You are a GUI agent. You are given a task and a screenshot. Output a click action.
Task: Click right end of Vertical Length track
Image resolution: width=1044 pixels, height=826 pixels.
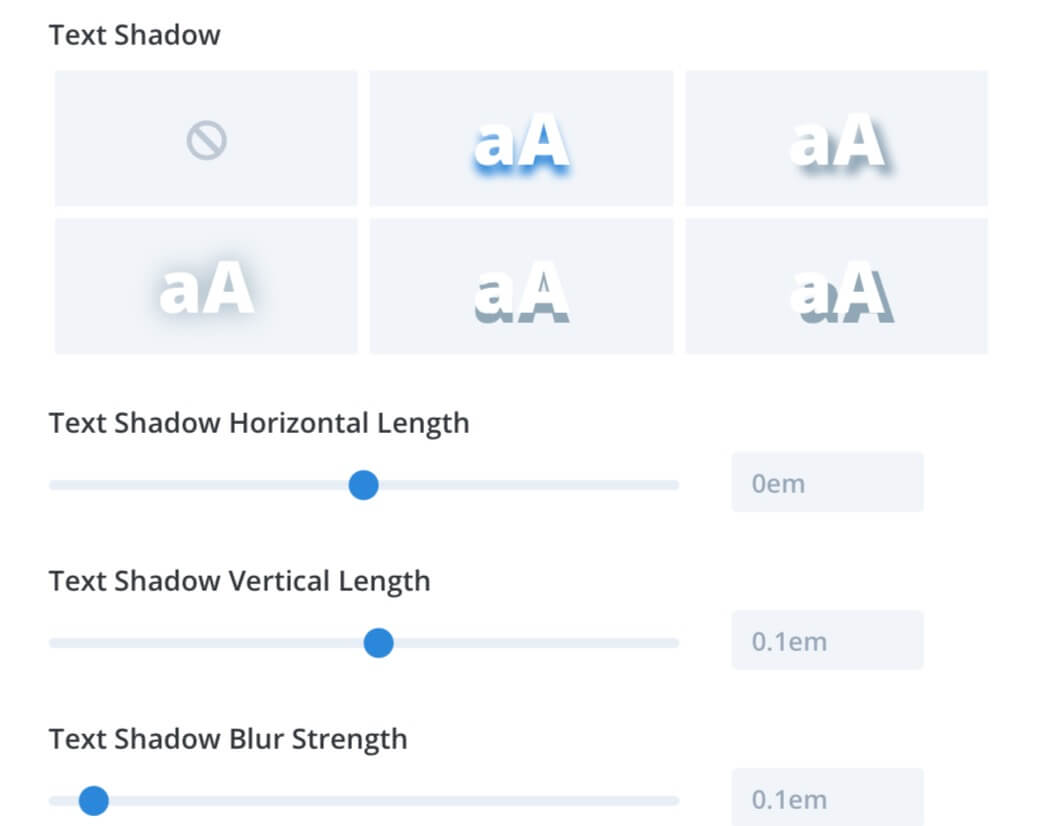[674, 643]
